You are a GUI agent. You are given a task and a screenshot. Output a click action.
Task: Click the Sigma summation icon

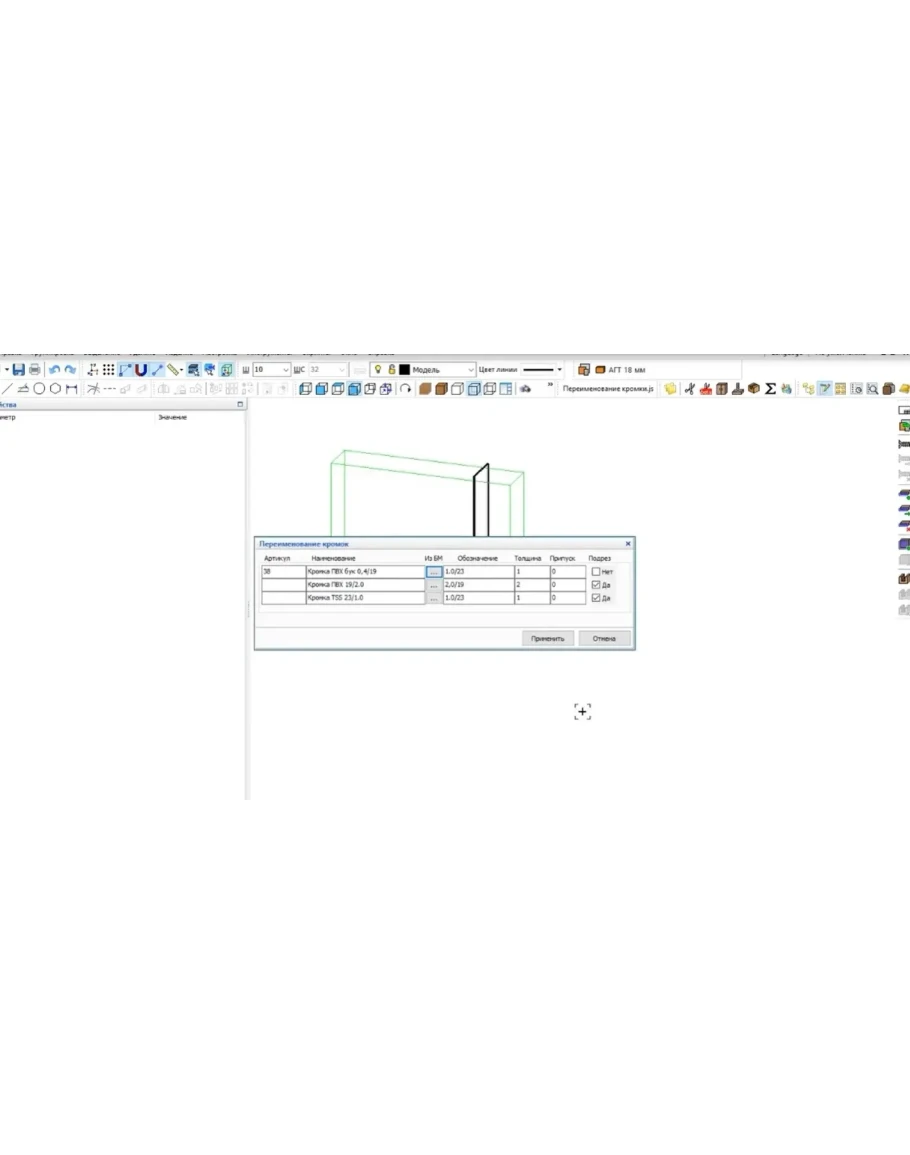click(x=771, y=389)
